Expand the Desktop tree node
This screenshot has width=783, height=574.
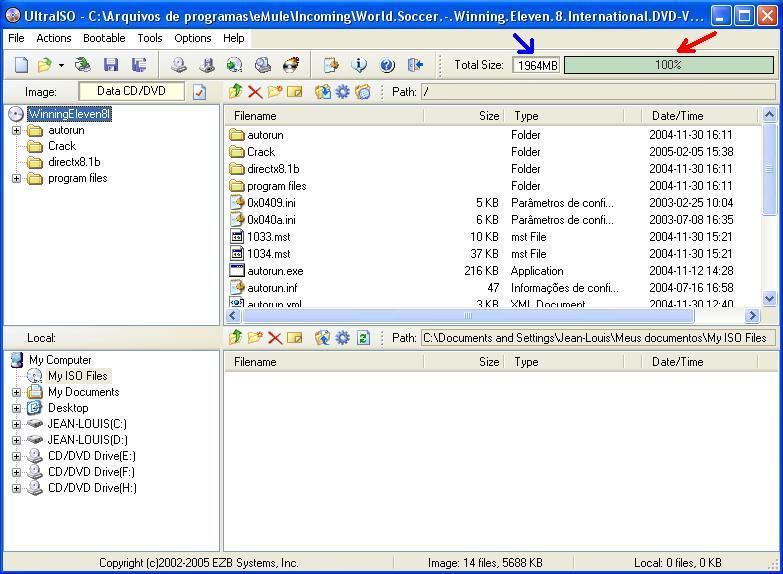[16, 408]
